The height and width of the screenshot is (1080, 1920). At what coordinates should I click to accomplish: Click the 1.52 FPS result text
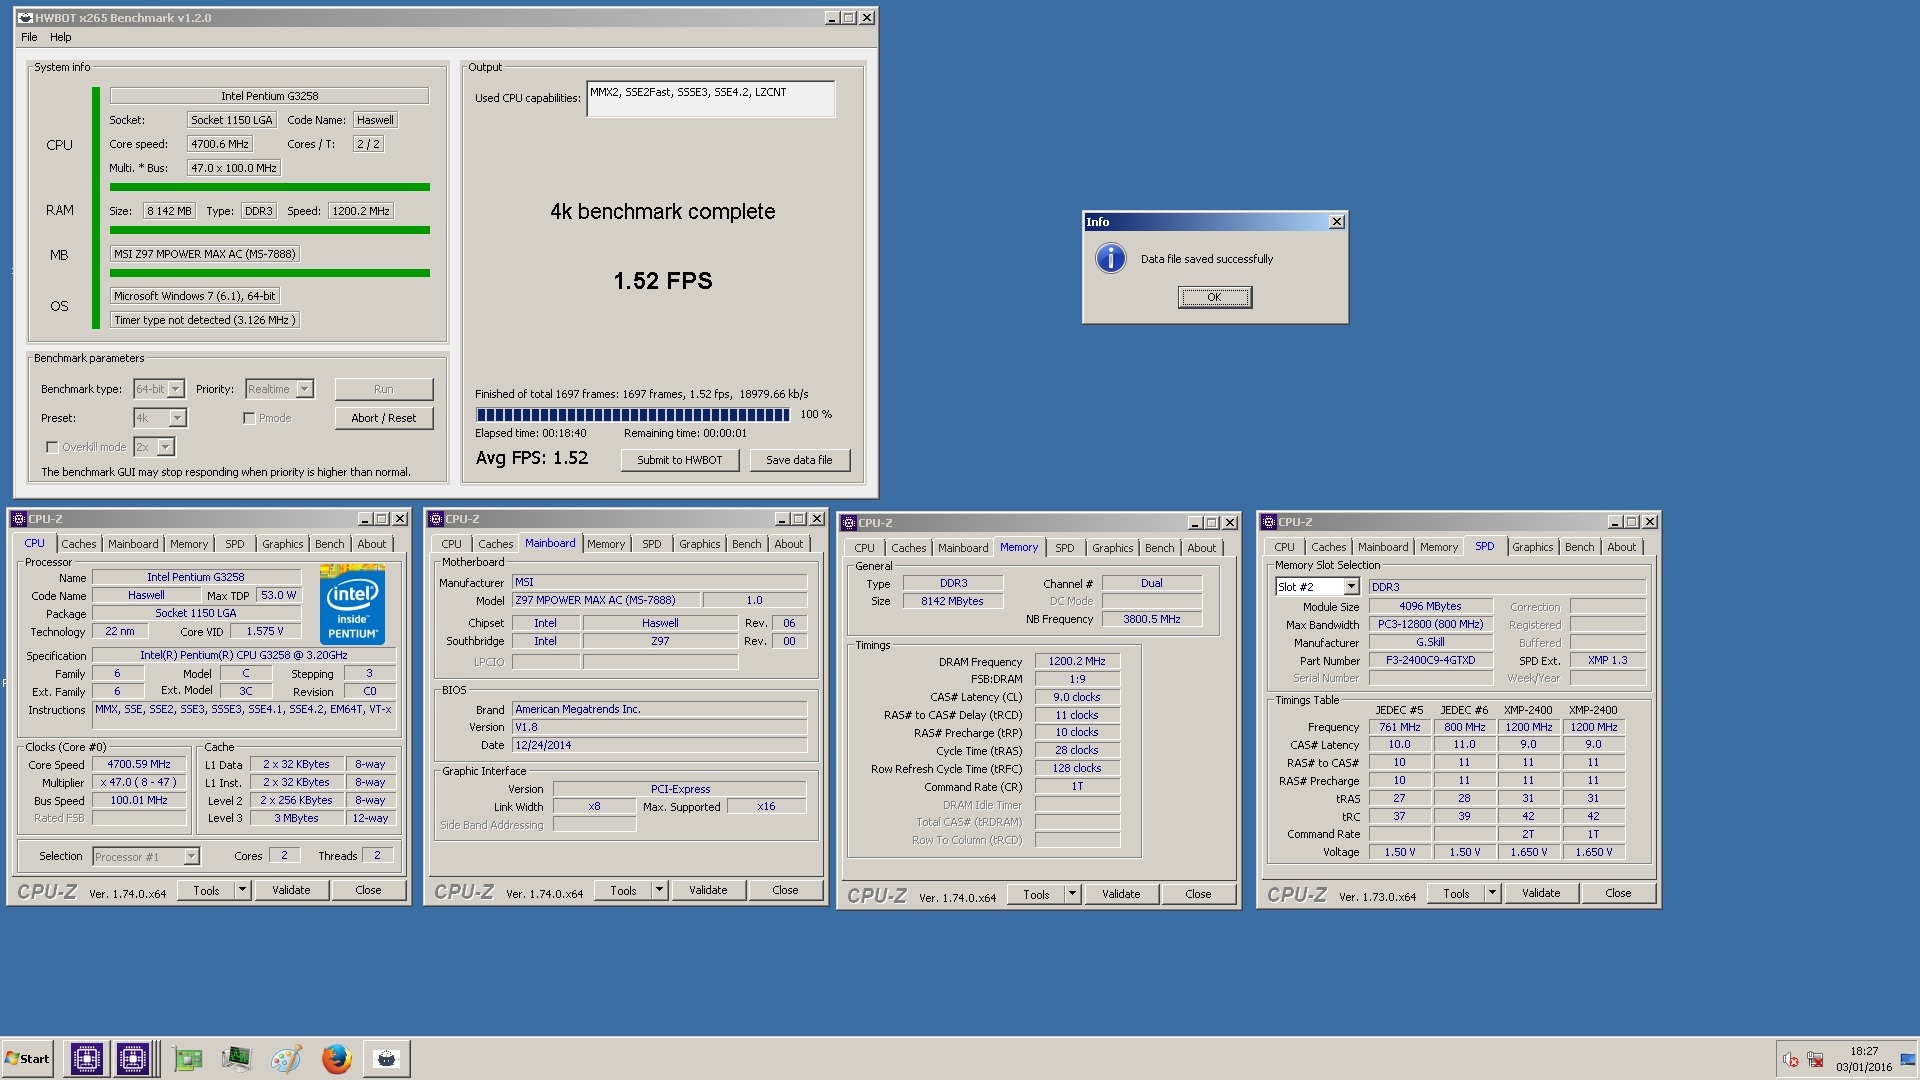pyautogui.click(x=663, y=281)
